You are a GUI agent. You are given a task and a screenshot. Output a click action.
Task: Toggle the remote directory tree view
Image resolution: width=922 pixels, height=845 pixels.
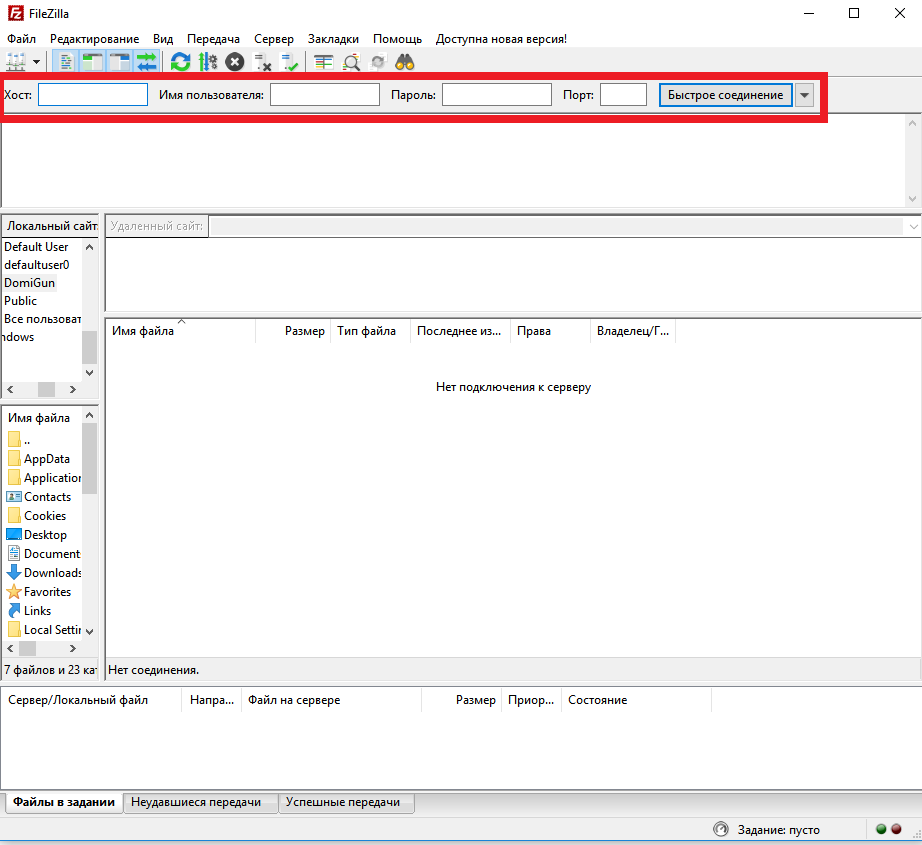119,62
